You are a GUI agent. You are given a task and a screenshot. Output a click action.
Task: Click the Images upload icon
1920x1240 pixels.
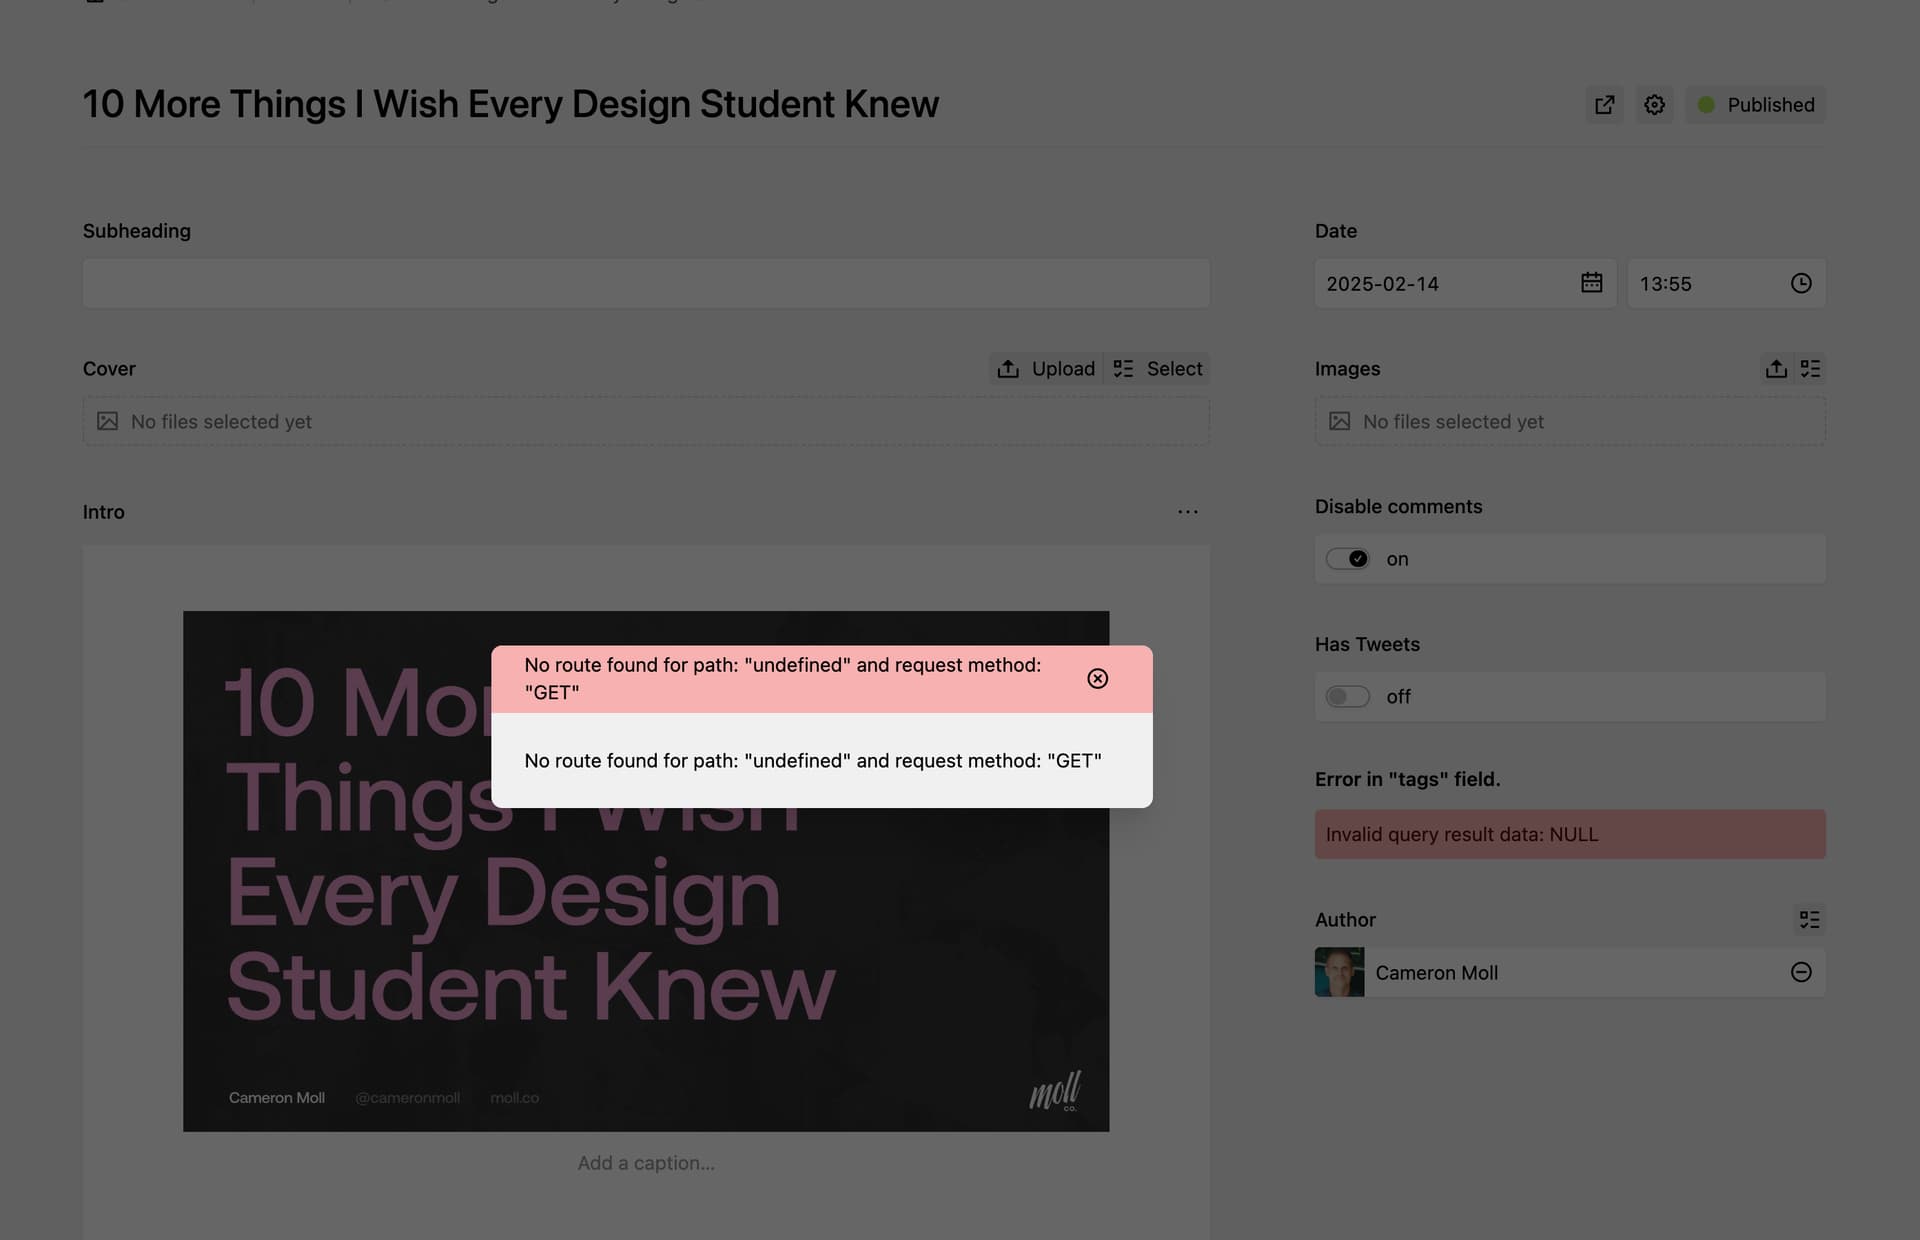[x=1776, y=369]
